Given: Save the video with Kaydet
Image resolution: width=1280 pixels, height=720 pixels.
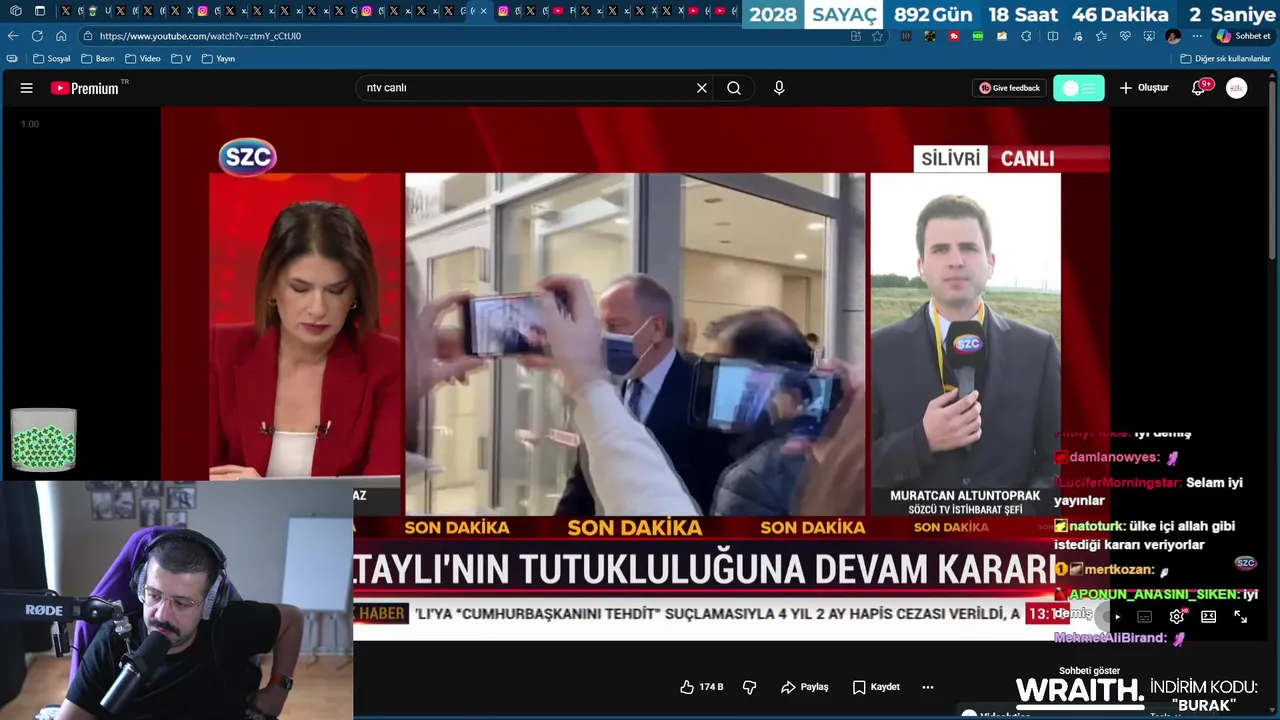Looking at the screenshot, I should pyautogui.click(x=876, y=687).
